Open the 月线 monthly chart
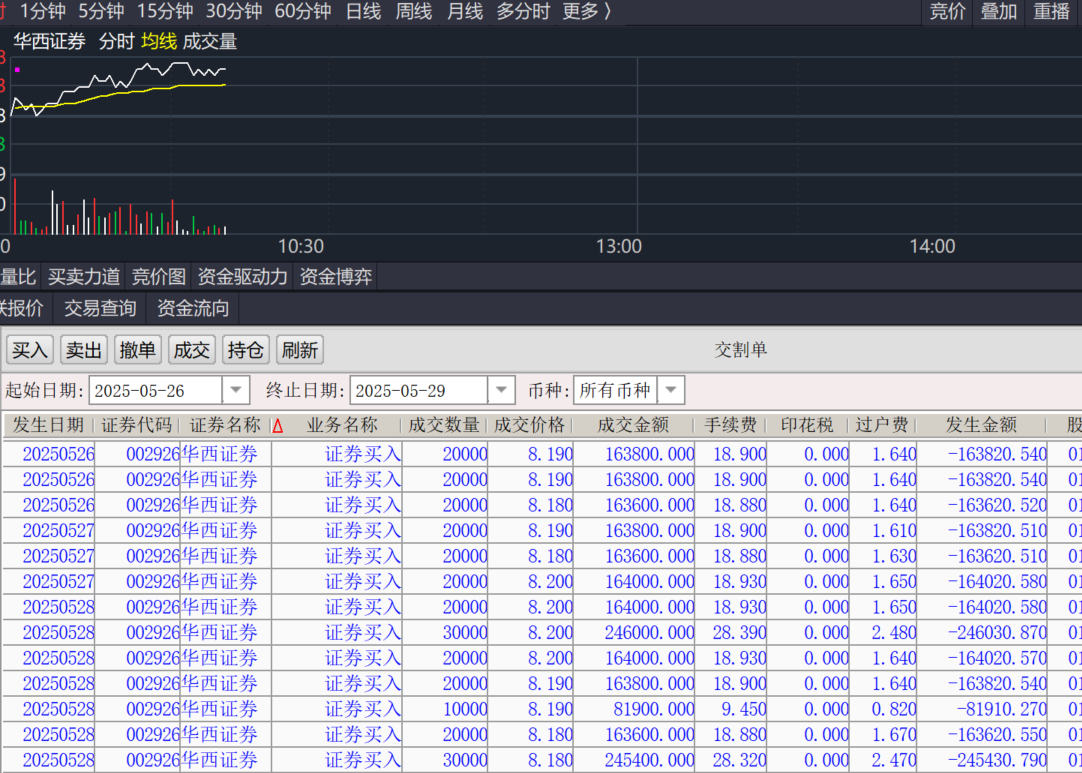 [464, 11]
